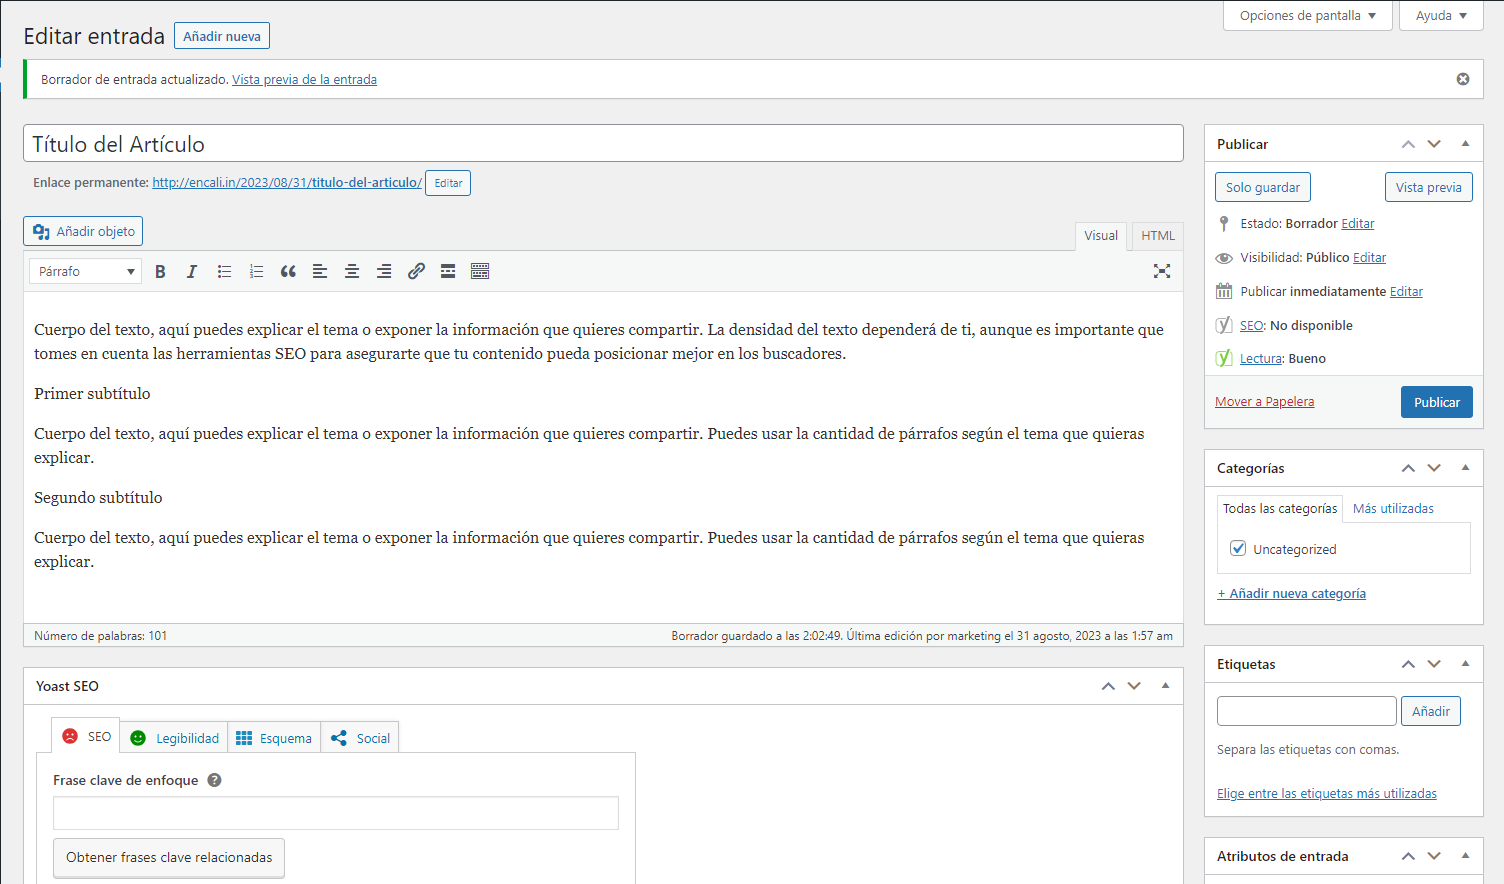Dismiss the draft updated notice

[x=1463, y=79]
